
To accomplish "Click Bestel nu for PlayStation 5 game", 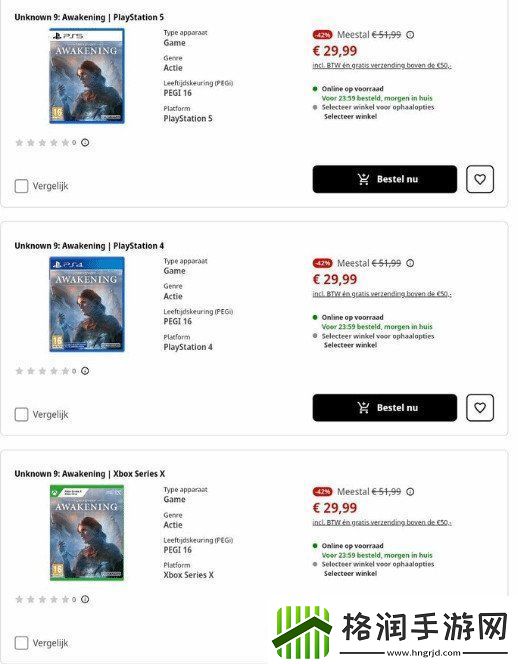I will tap(385, 179).
